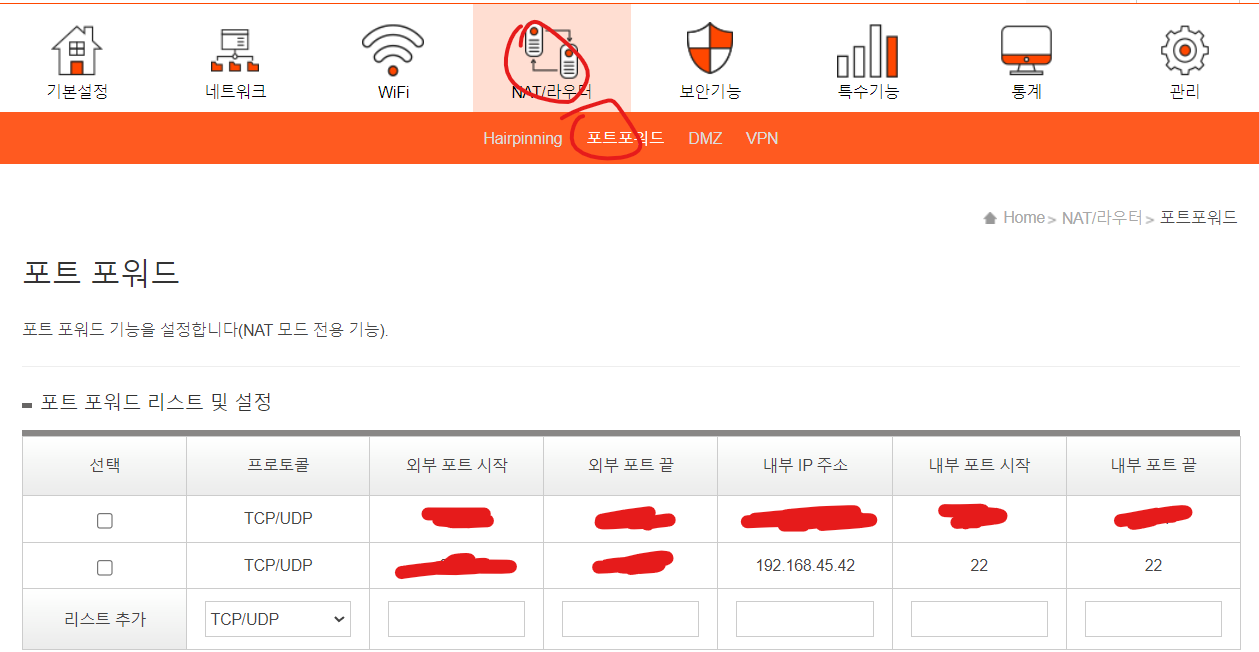Open the 네트워크 network icon
Image resolution: width=1259 pixels, height=652 pixels.
point(235,52)
